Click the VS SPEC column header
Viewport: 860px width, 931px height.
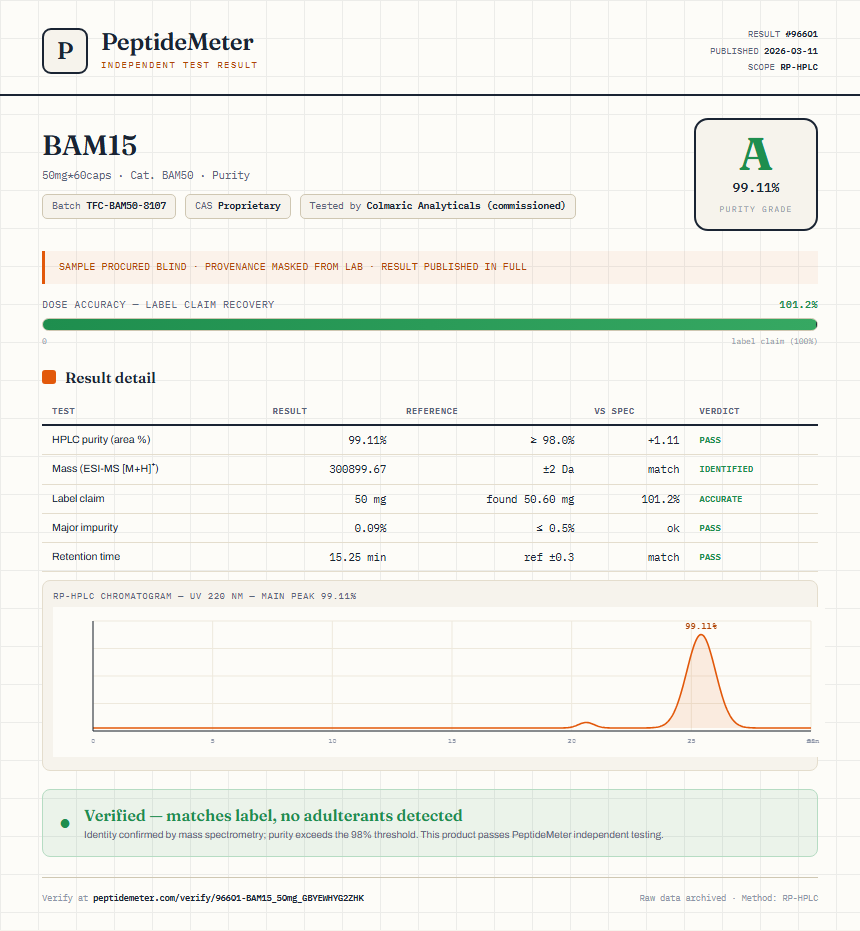pos(614,411)
